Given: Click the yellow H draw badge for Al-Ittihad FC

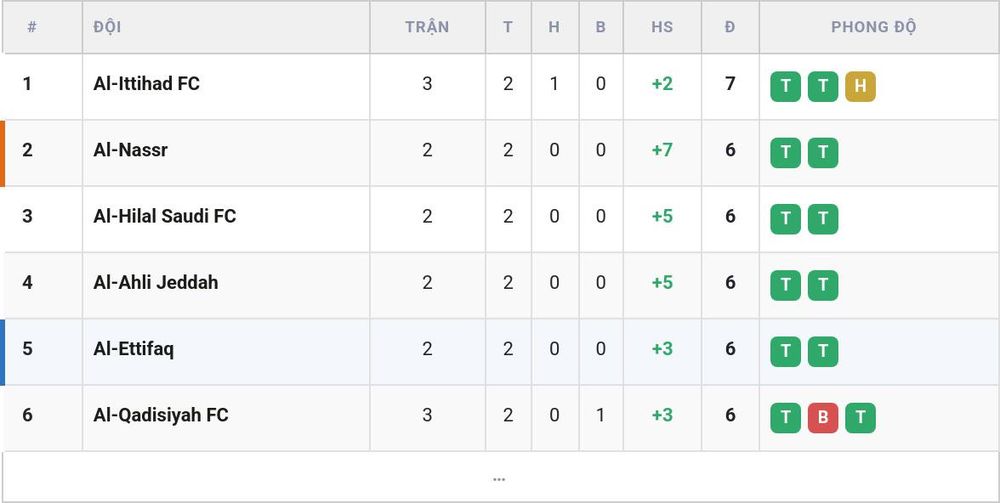Looking at the screenshot, I should pyautogui.click(x=860, y=87).
